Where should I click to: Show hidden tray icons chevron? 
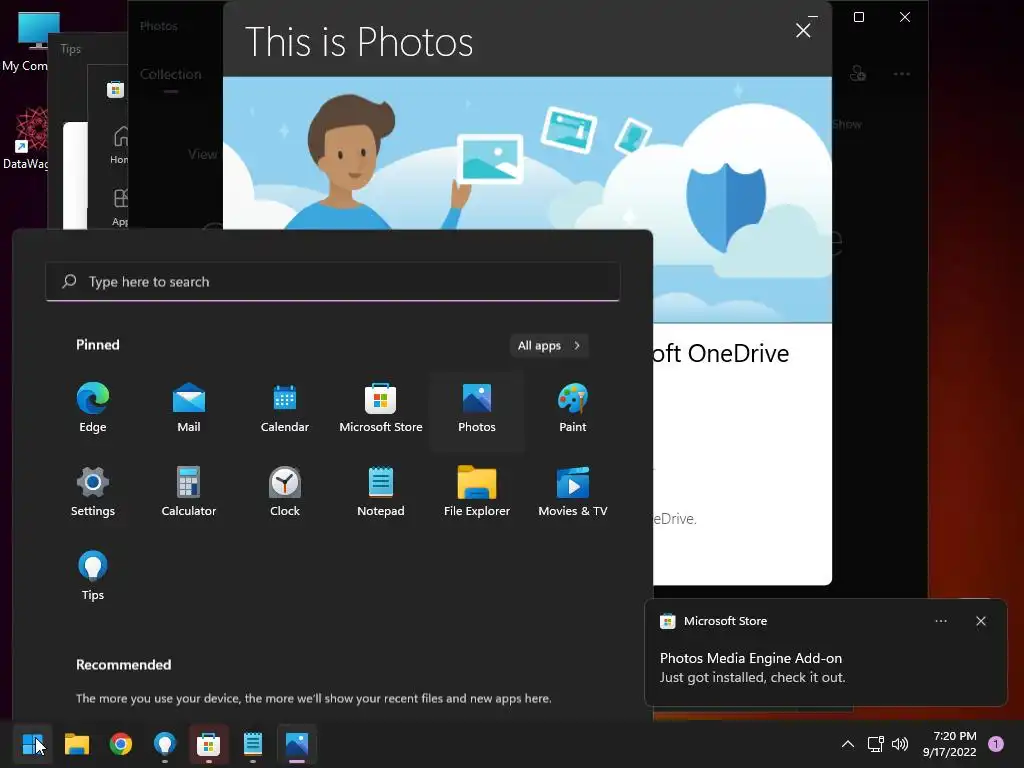point(848,744)
